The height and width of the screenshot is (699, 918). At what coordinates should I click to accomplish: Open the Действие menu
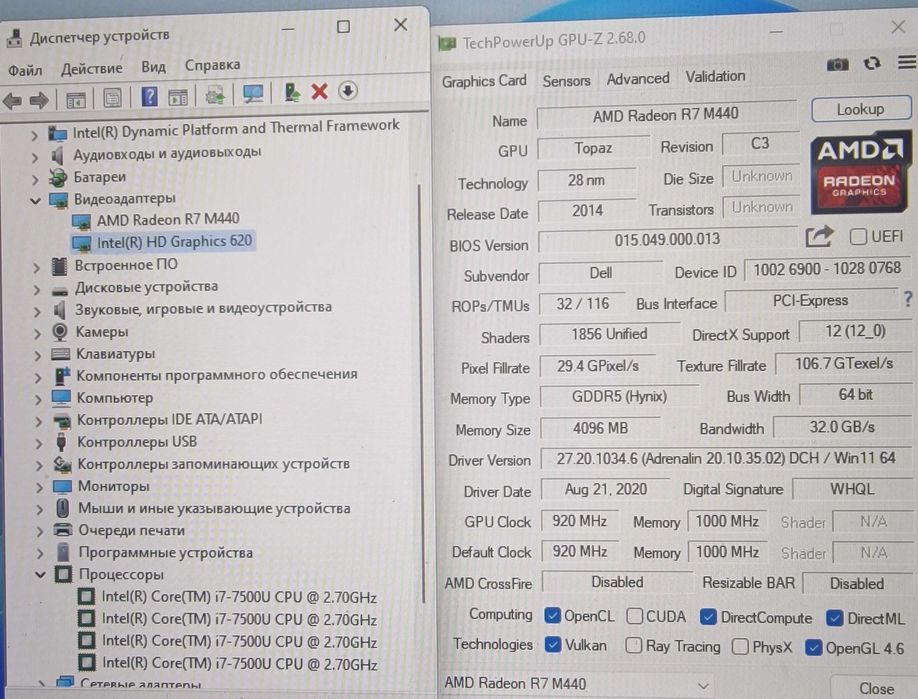point(92,68)
